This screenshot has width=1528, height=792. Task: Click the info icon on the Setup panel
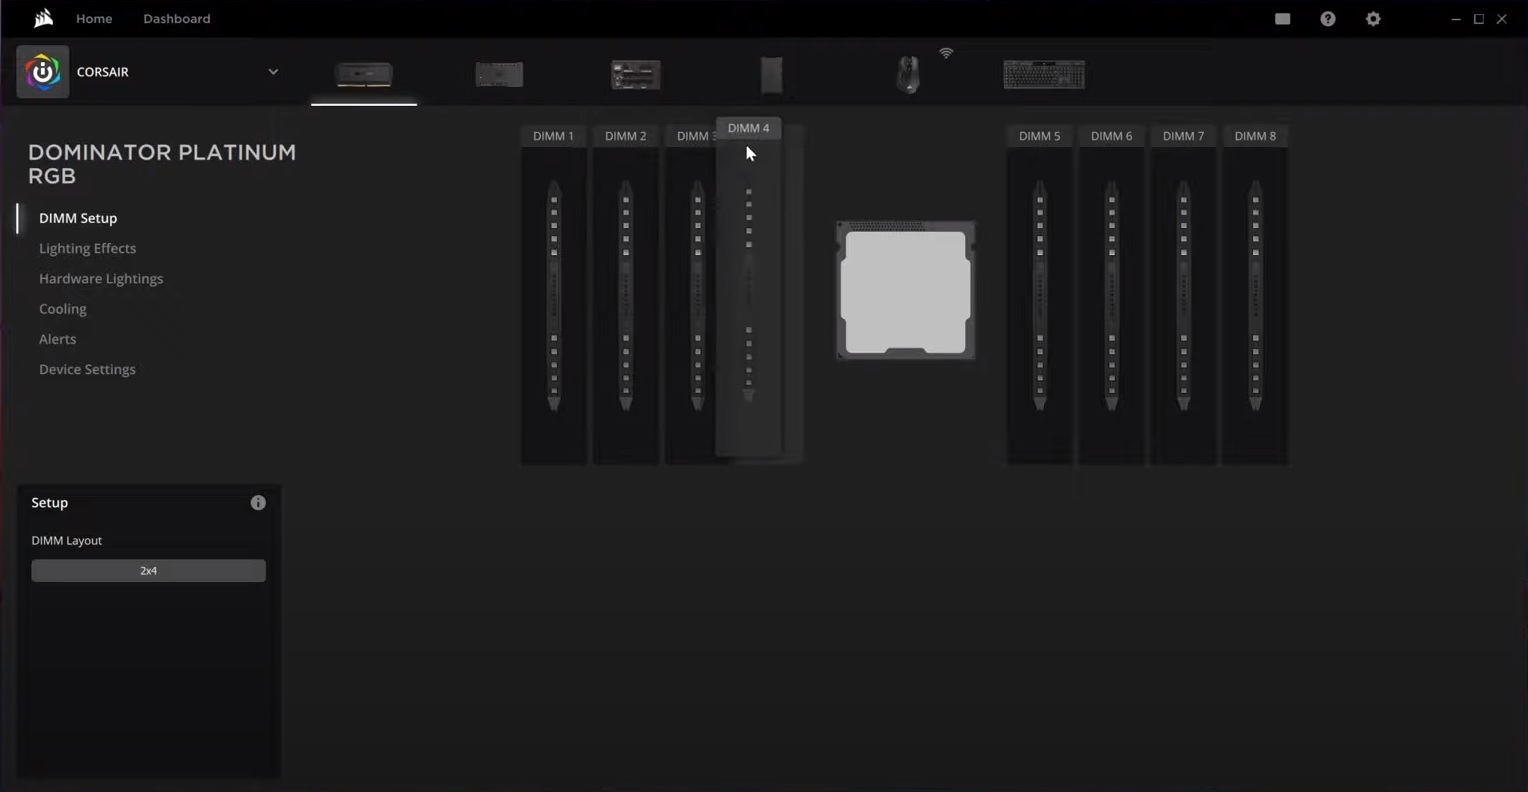tap(258, 502)
